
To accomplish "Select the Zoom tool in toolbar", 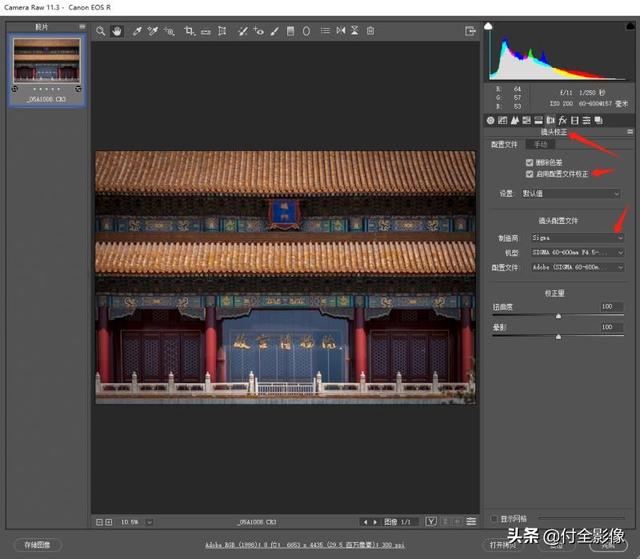I will pyautogui.click(x=101, y=31).
